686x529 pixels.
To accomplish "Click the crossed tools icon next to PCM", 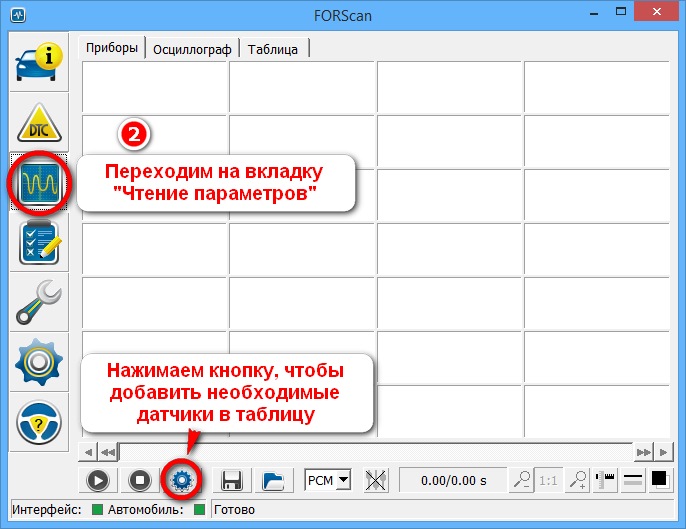I will (x=376, y=480).
